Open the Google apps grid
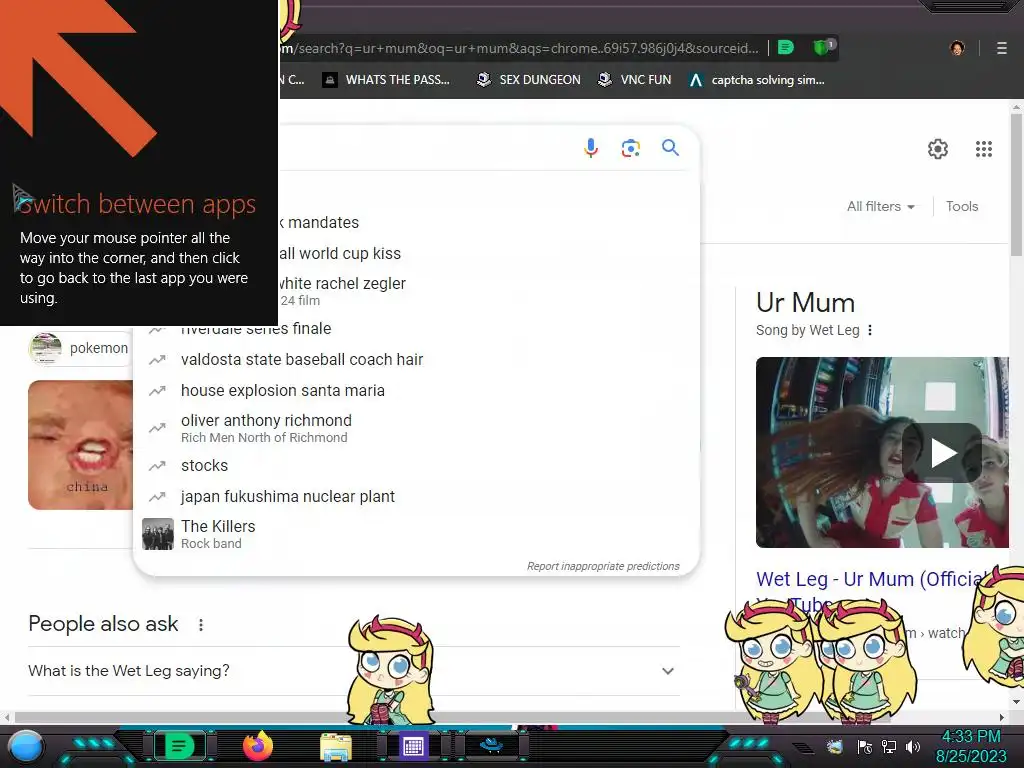 pos(984,149)
